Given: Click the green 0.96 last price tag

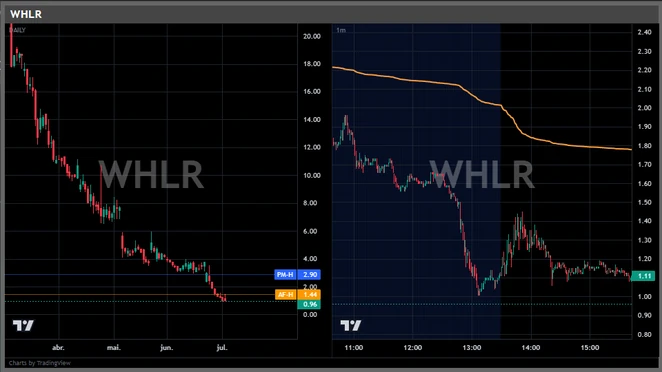Looking at the screenshot, I should pyautogui.click(x=309, y=304).
